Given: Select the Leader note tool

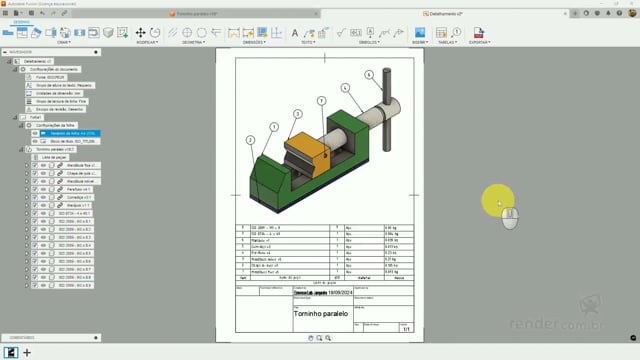Looking at the screenshot, I should point(309,33).
